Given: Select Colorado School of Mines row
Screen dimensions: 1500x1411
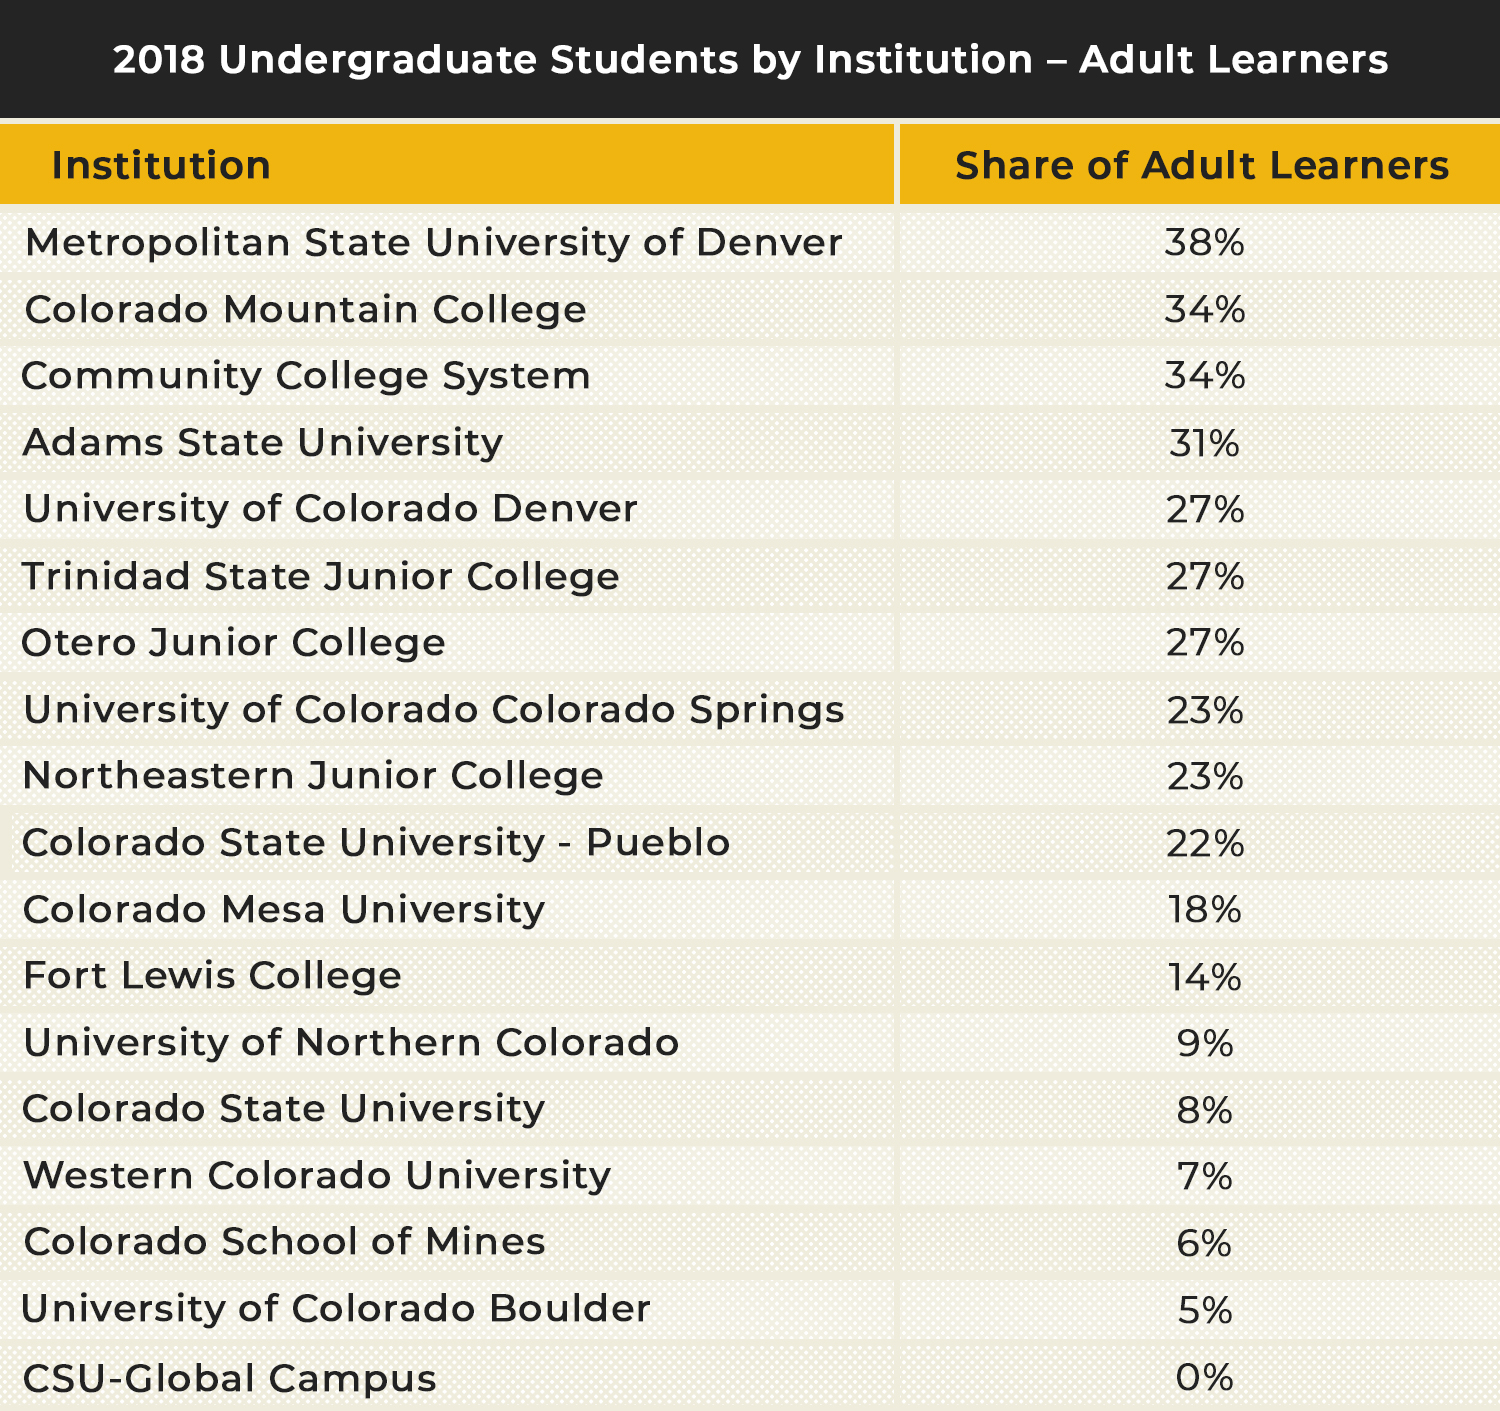Looking at the screenshot, I should (750, 1242).
